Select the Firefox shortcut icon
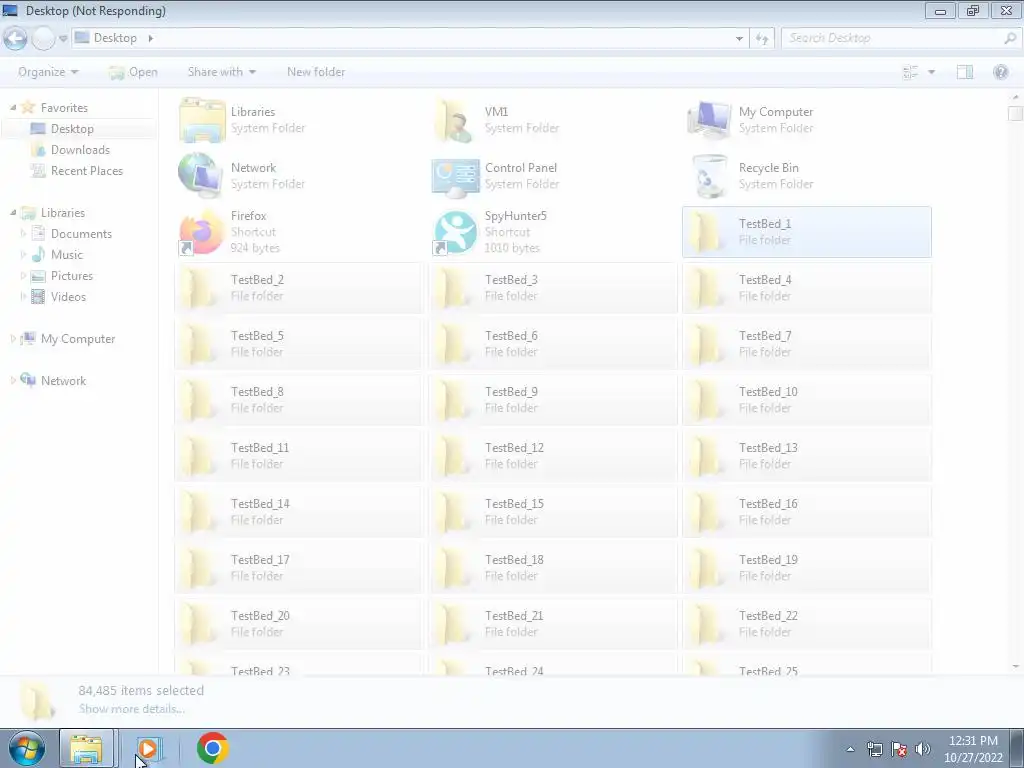The height and width of the screenshot is (768, 1024). [201, 232]
